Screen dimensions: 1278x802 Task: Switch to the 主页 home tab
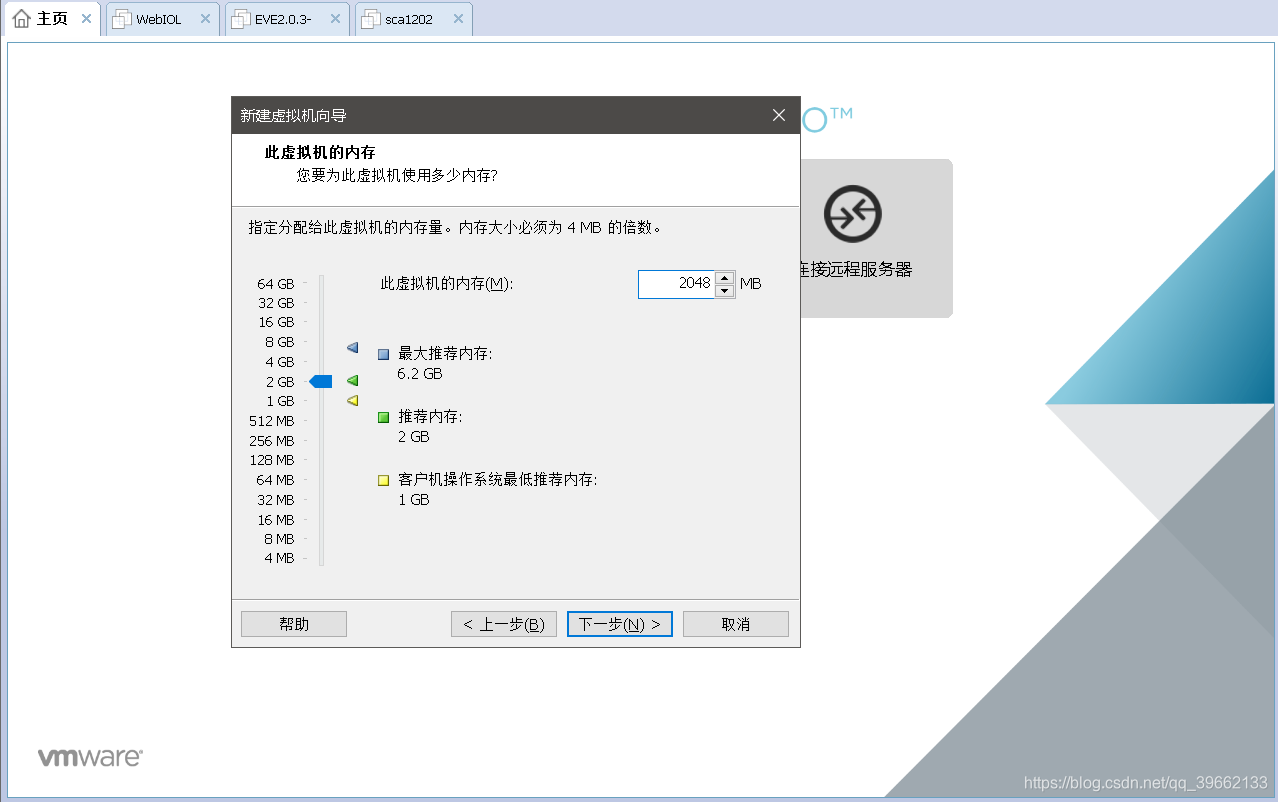tap(50, 19)
